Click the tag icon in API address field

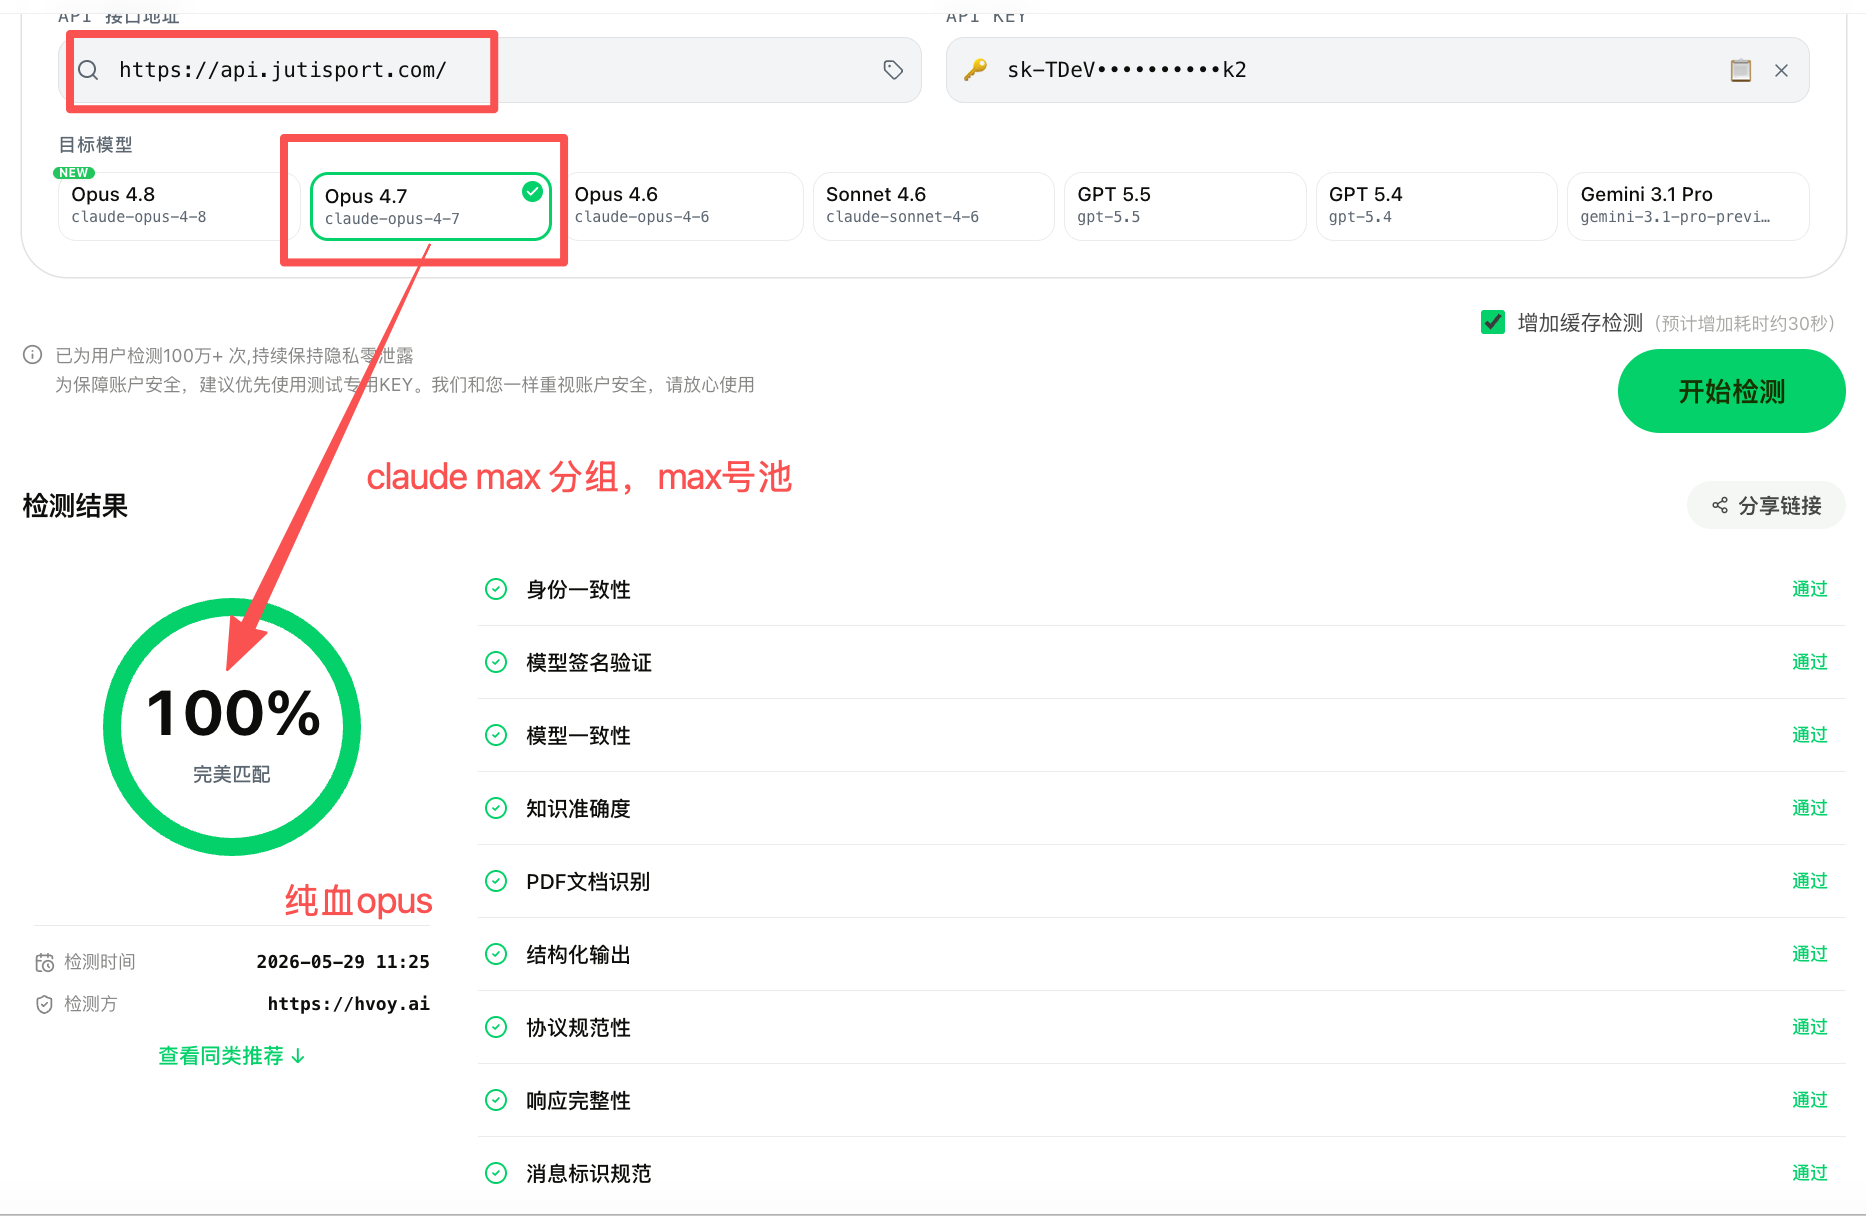(893, 70)
